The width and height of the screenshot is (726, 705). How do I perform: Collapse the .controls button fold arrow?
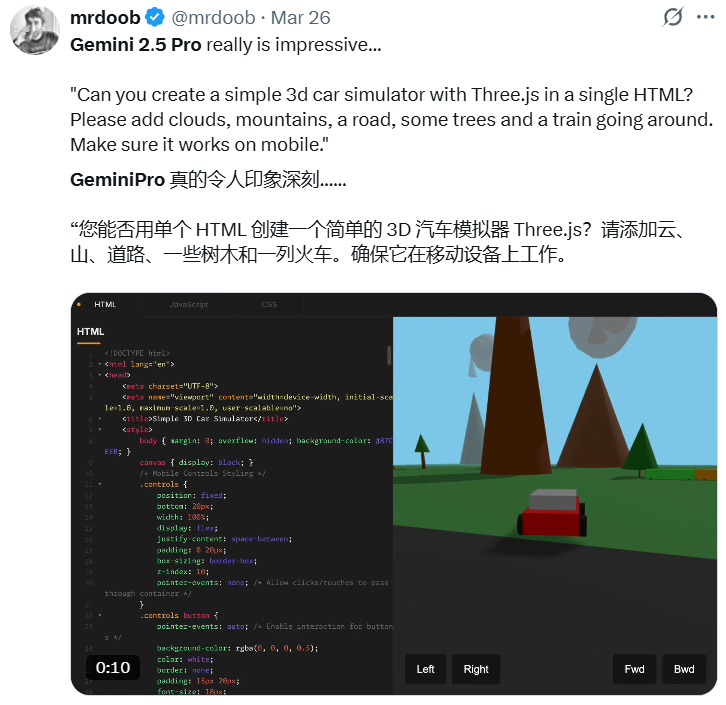click(100, 615)
